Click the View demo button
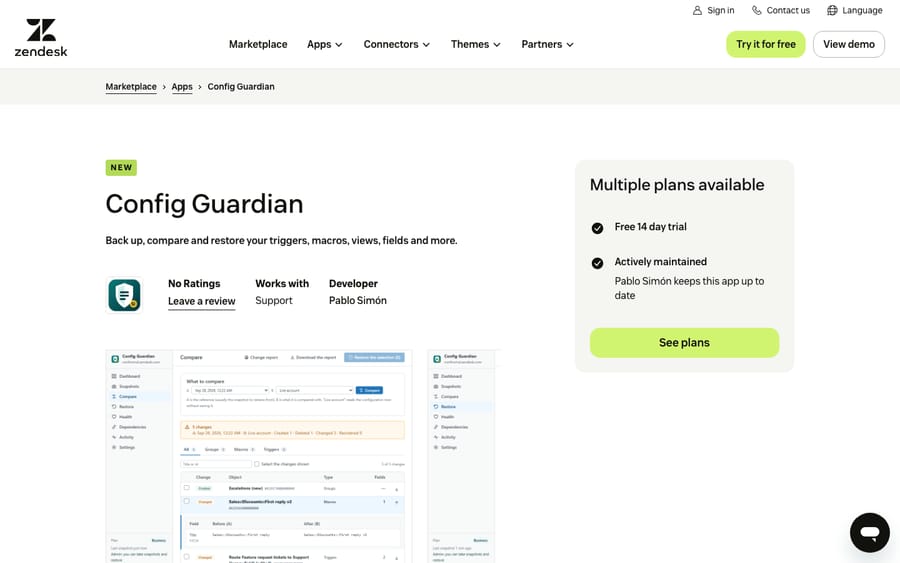This screenshot has height=563, width=900. (x=849, y=44)
